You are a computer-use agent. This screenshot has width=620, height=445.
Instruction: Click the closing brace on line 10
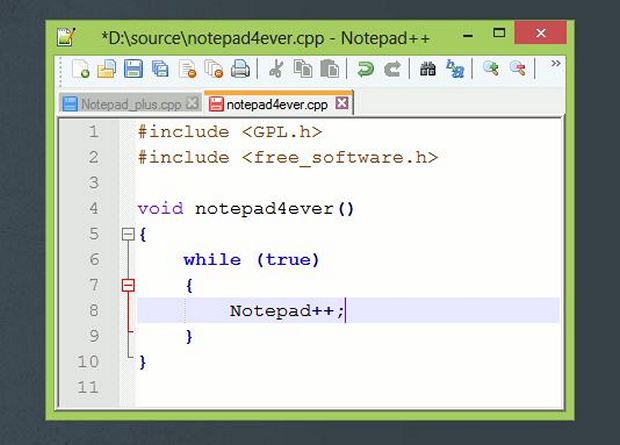point(143,362)
